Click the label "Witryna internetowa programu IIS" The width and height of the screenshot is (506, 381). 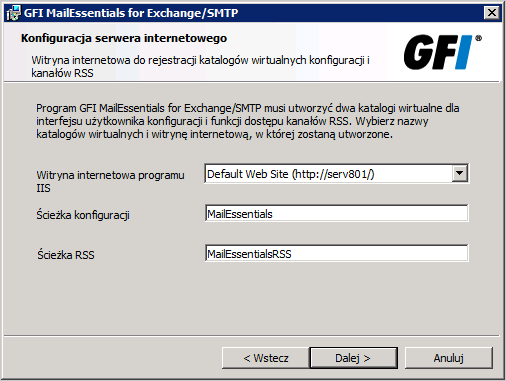point(110,181)
